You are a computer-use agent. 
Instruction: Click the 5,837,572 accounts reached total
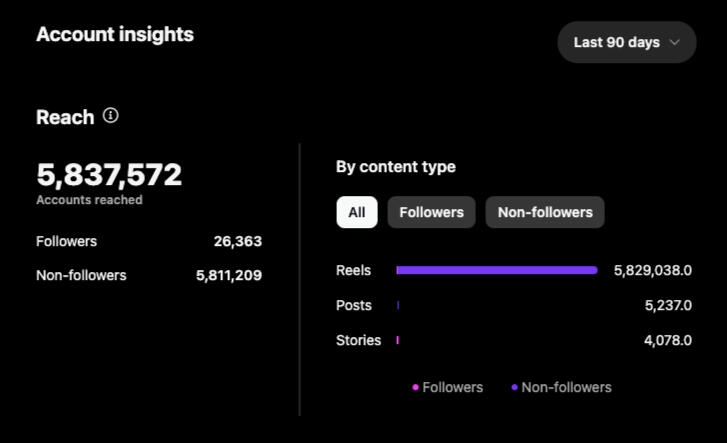(109, 175)
